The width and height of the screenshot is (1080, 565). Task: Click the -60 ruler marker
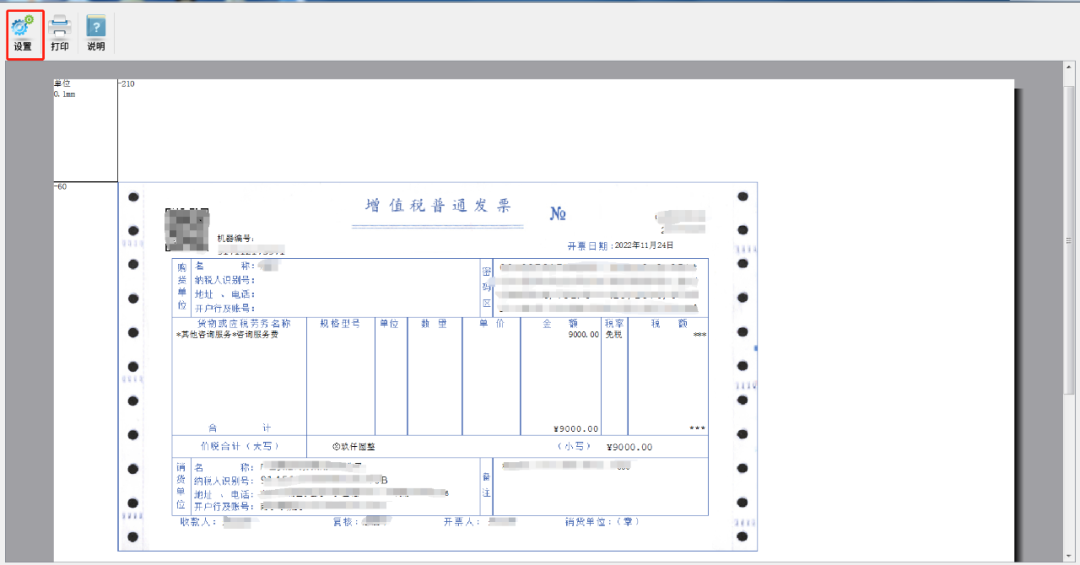click(x=61, y=187)
